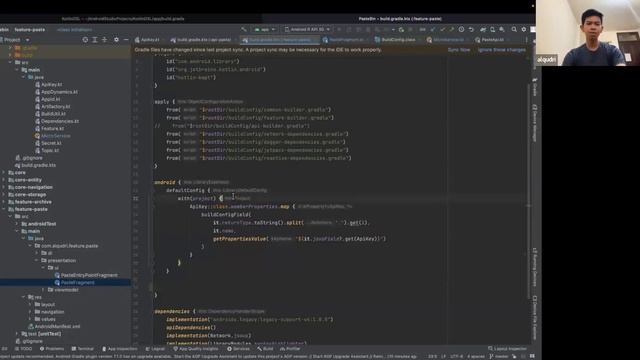Switch to ApiKey.kt editor tab

tap(147, 40)
